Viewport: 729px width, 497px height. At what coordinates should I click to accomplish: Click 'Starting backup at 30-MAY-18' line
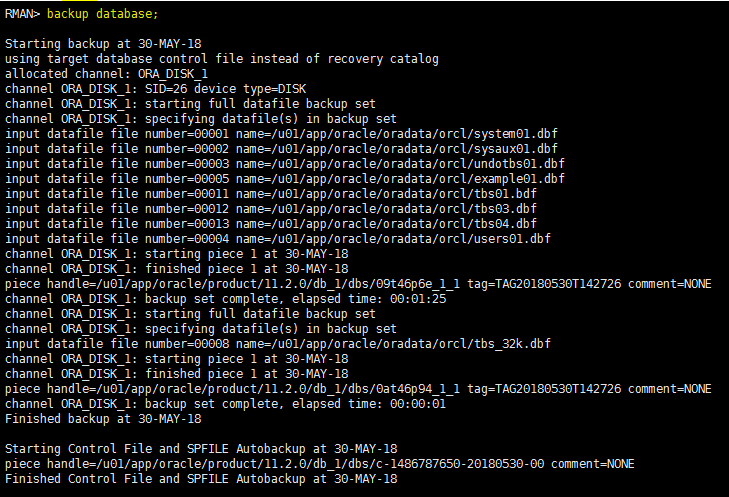103,44
